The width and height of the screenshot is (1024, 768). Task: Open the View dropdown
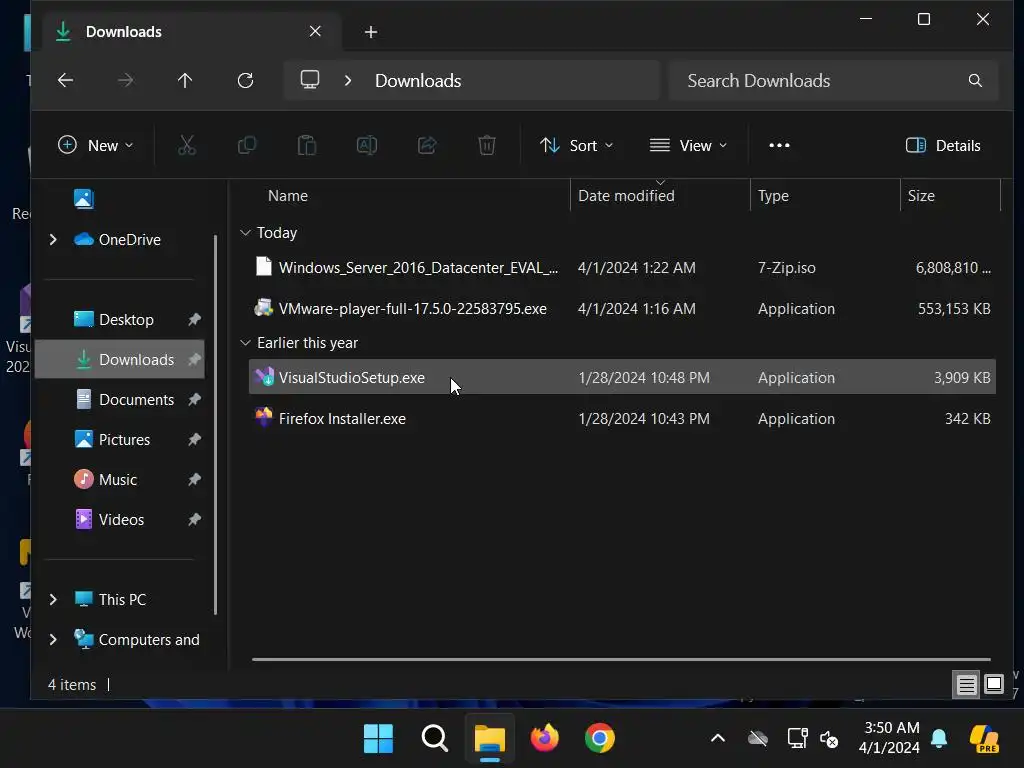pyautogui.click(x=688, y=145)
